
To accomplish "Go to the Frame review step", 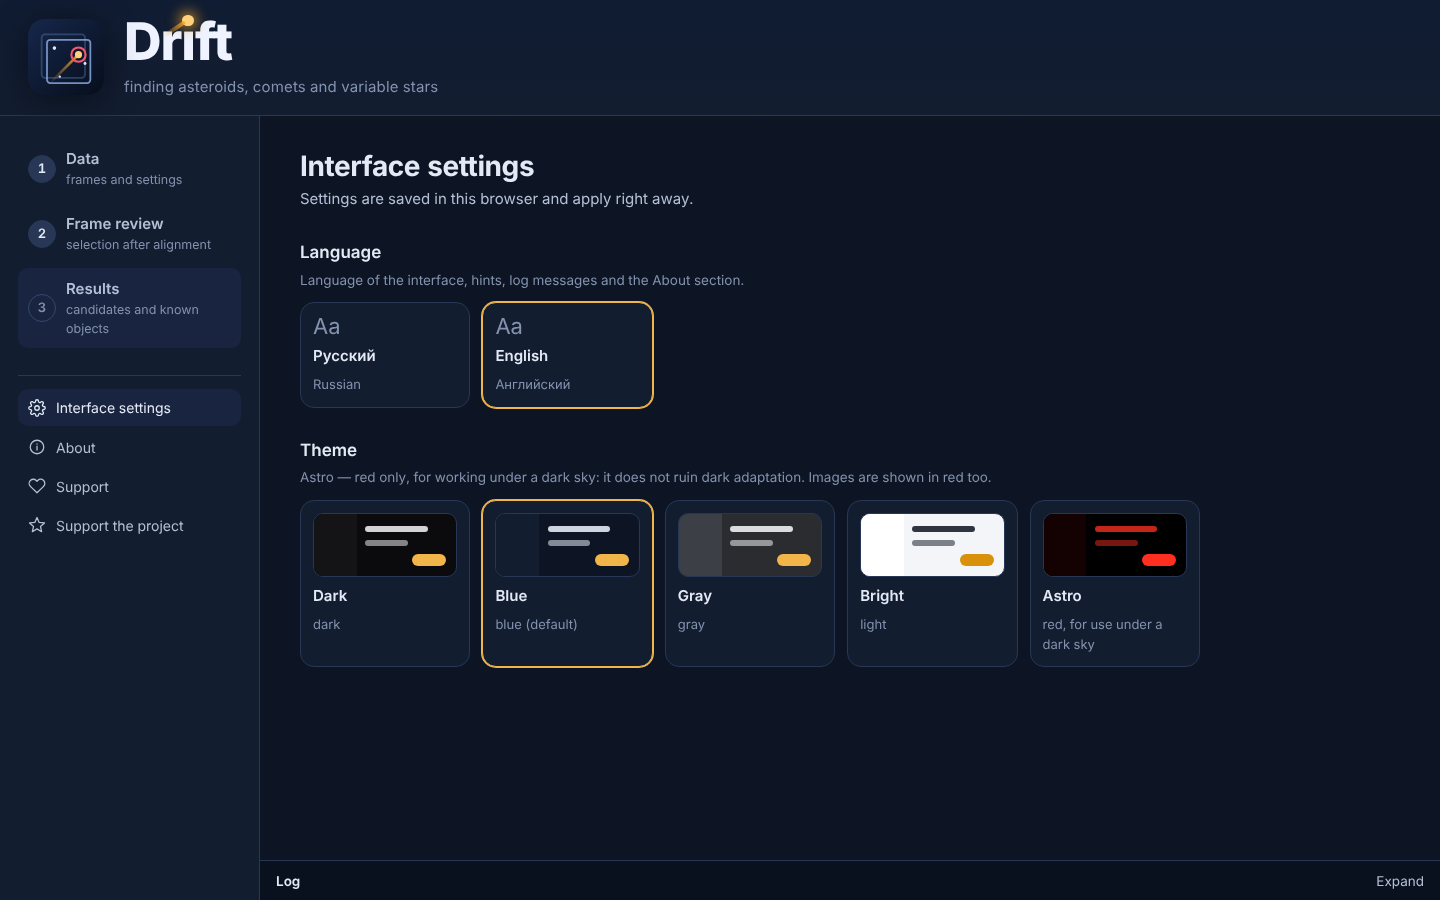I will 129,234.
